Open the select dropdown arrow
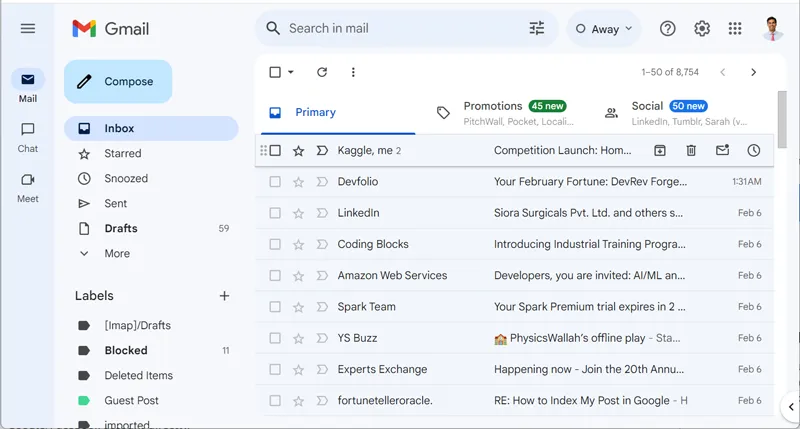The width and height of the screenshot is (800, 429). [291, 72]
